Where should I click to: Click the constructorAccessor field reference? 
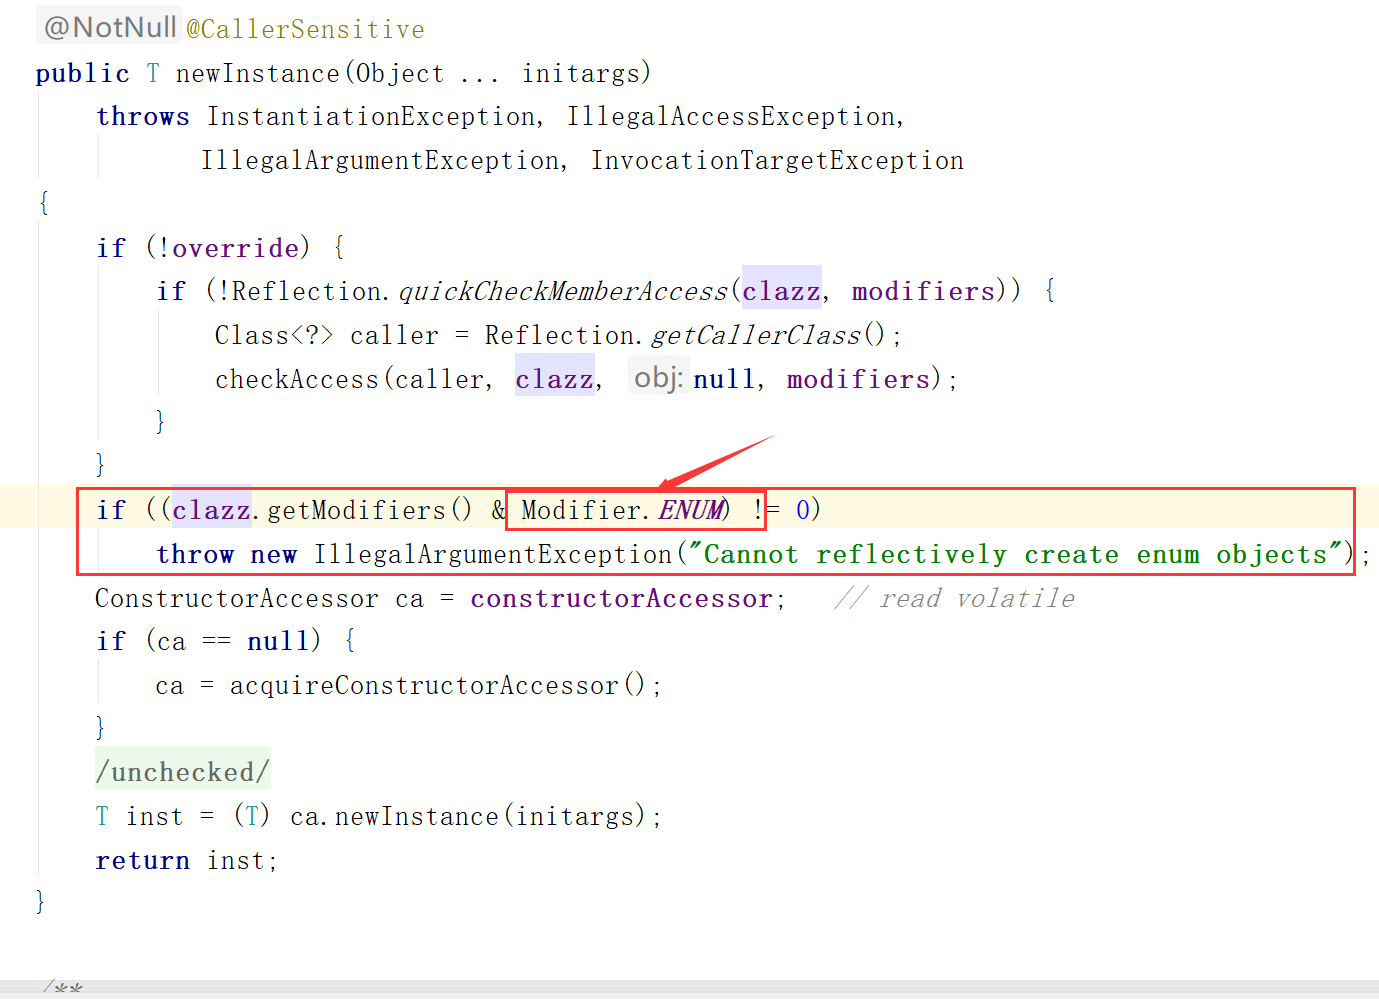pyautogui.click(x=621, y=599)
